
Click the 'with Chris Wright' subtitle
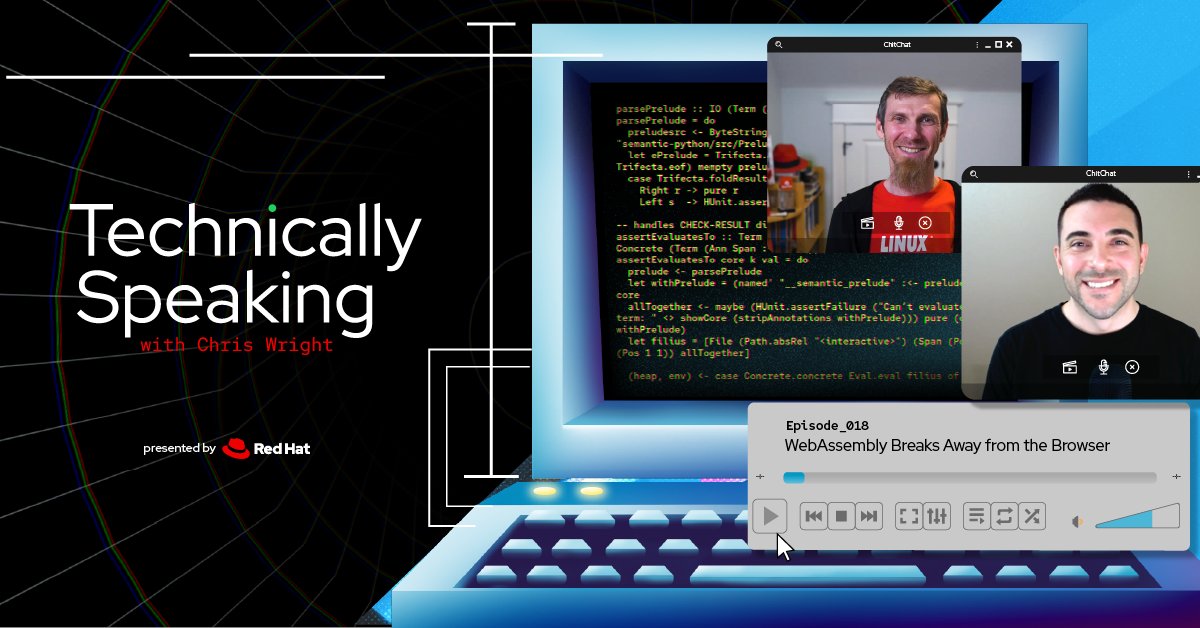tap(236, 346)
